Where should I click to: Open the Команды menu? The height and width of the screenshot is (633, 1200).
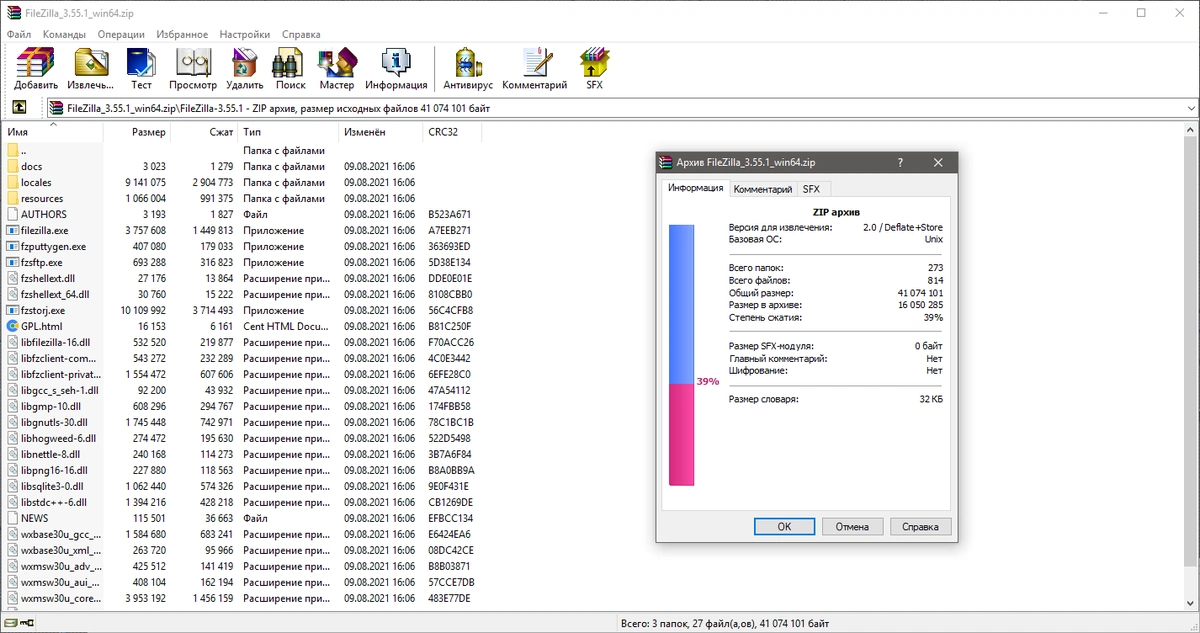click(64, 34)
